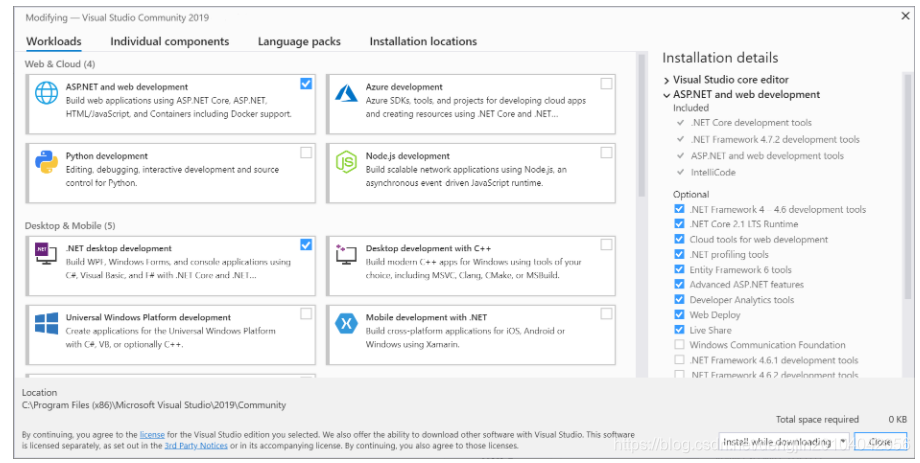Viewport: 920px width, 463px height.
Task: Click the .NET desktop development monitor icon
Action: coord(46,254)
